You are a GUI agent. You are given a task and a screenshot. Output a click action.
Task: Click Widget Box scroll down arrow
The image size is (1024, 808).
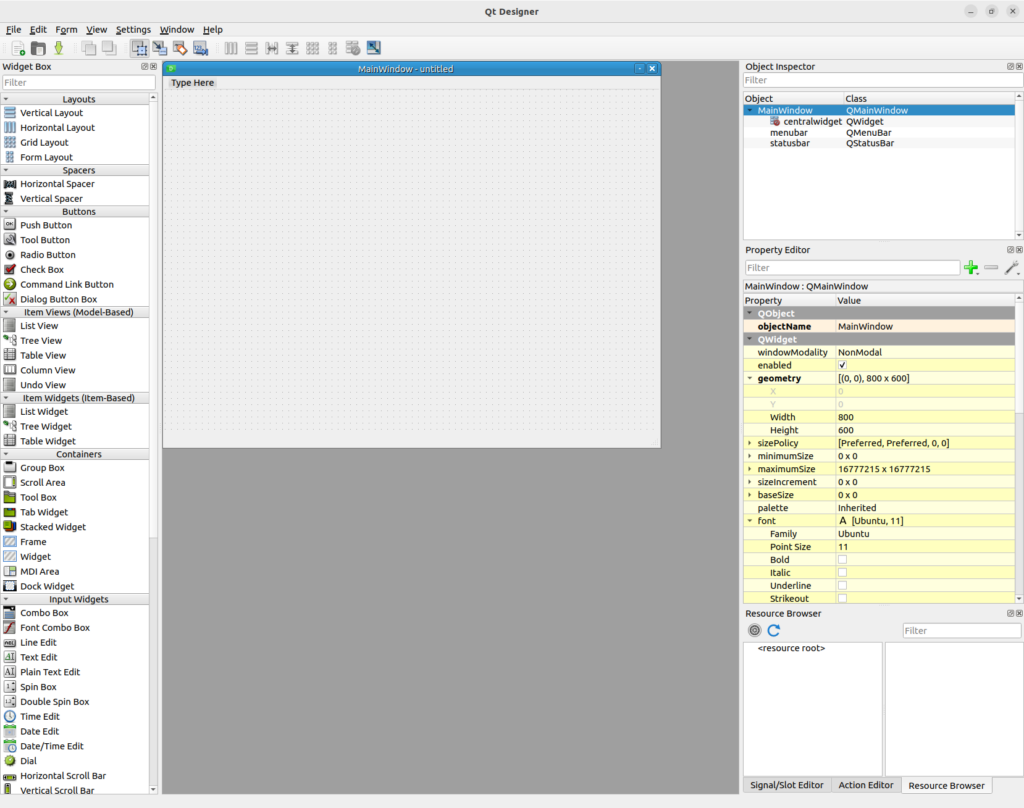tap(153, 790)
